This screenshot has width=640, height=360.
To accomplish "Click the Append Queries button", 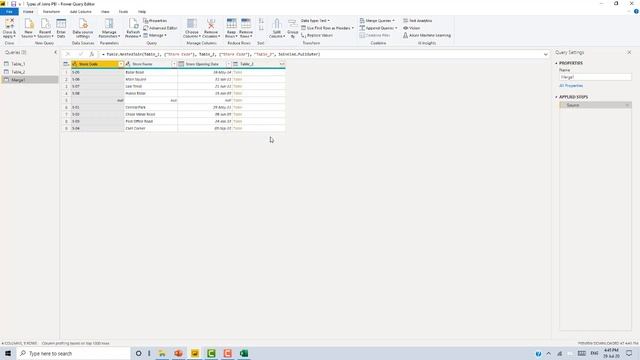I will click(x=378, y=28).
